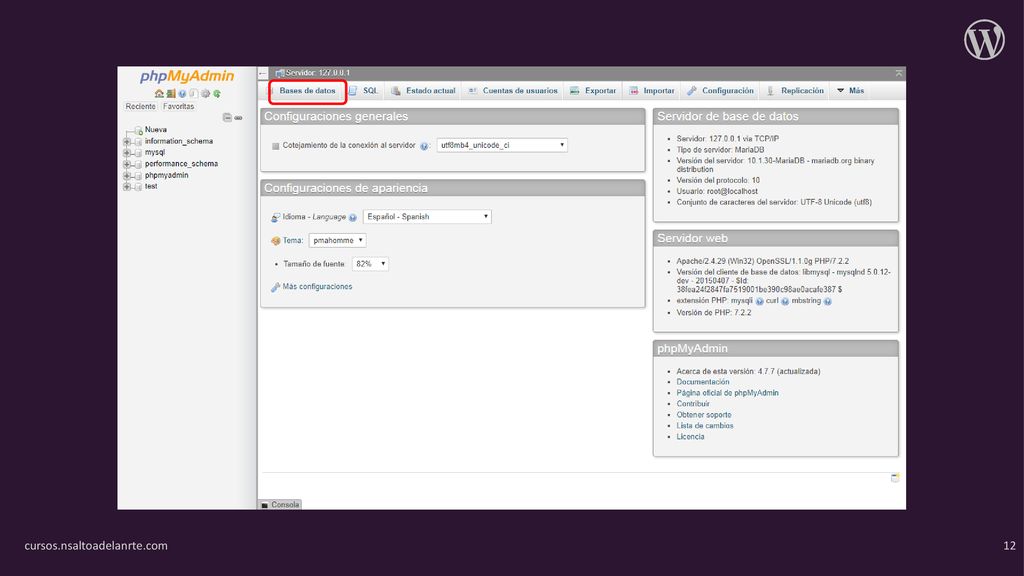This screenshot has height=576, width=1024.
Task: Click the palette icon next to Tema
Action: (x=276, y=241)
